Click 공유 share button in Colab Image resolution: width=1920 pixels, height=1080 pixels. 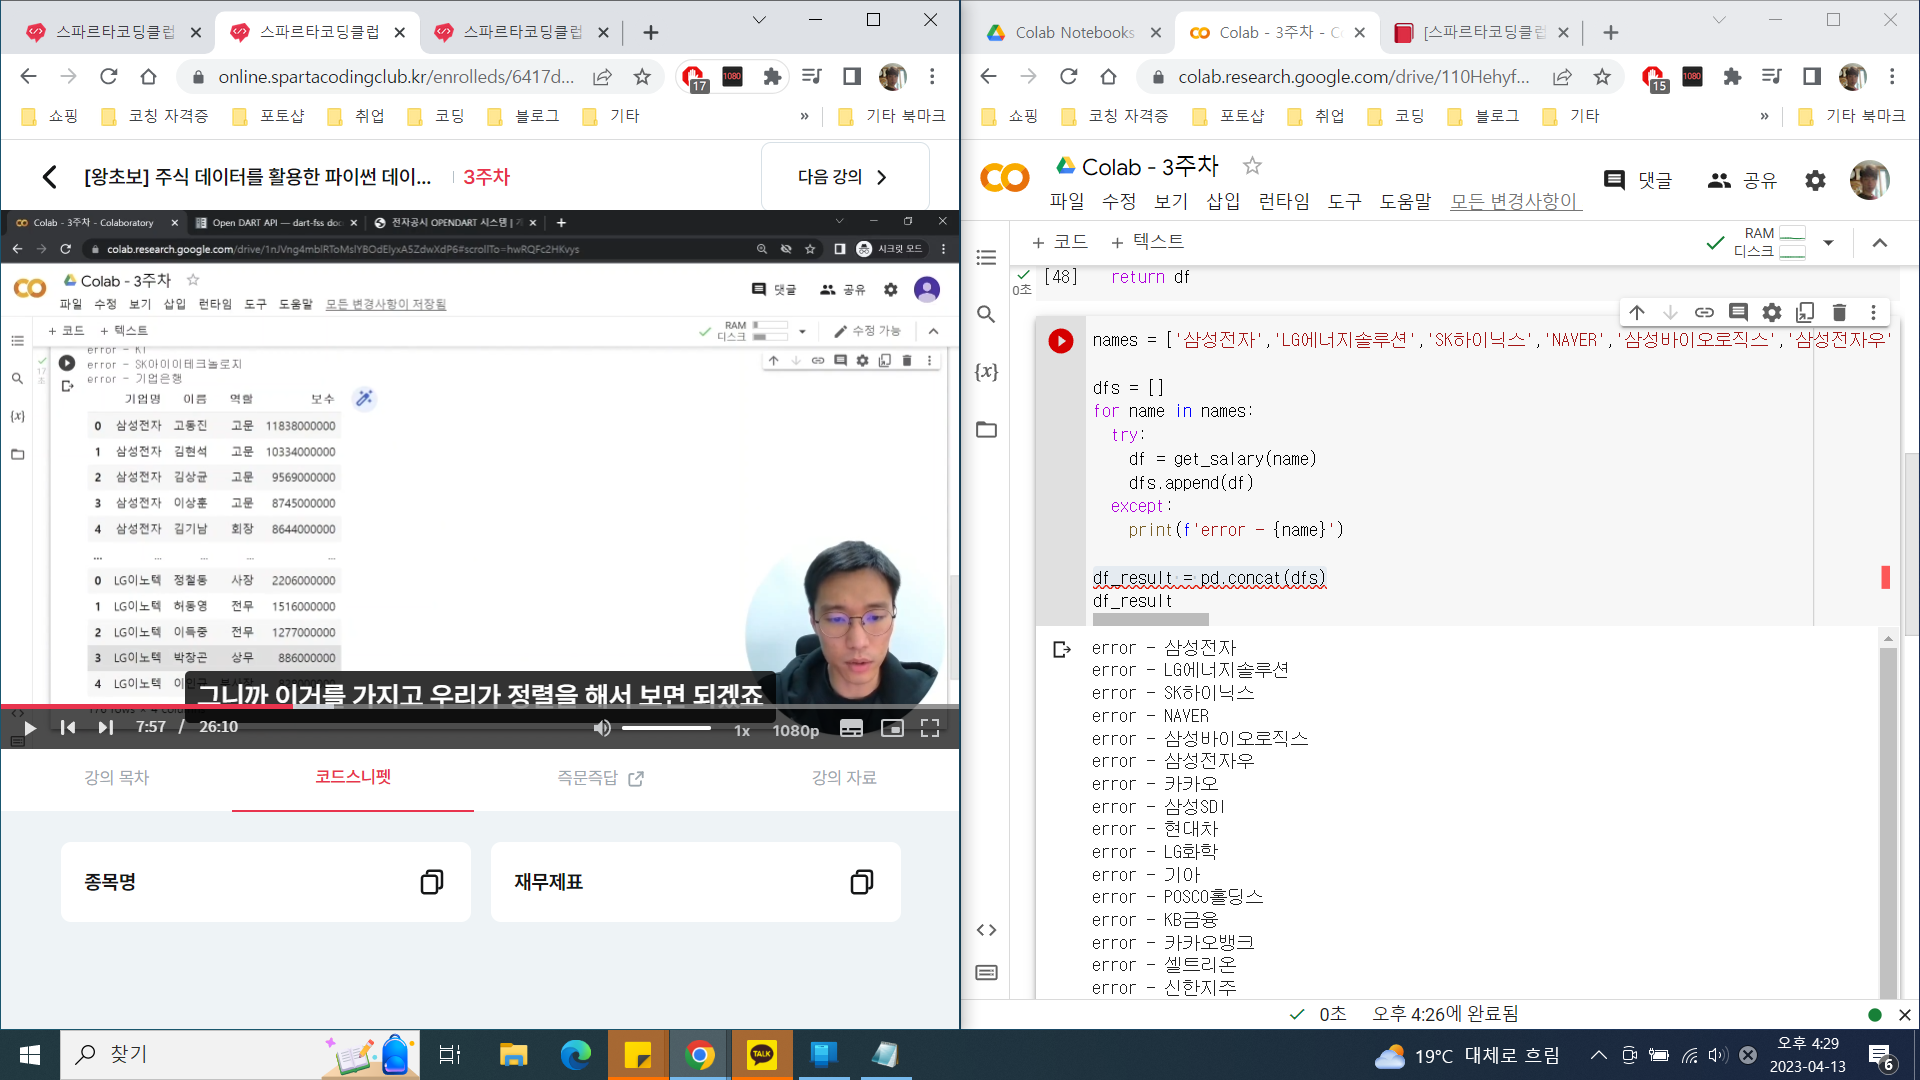click(1742, 180)
